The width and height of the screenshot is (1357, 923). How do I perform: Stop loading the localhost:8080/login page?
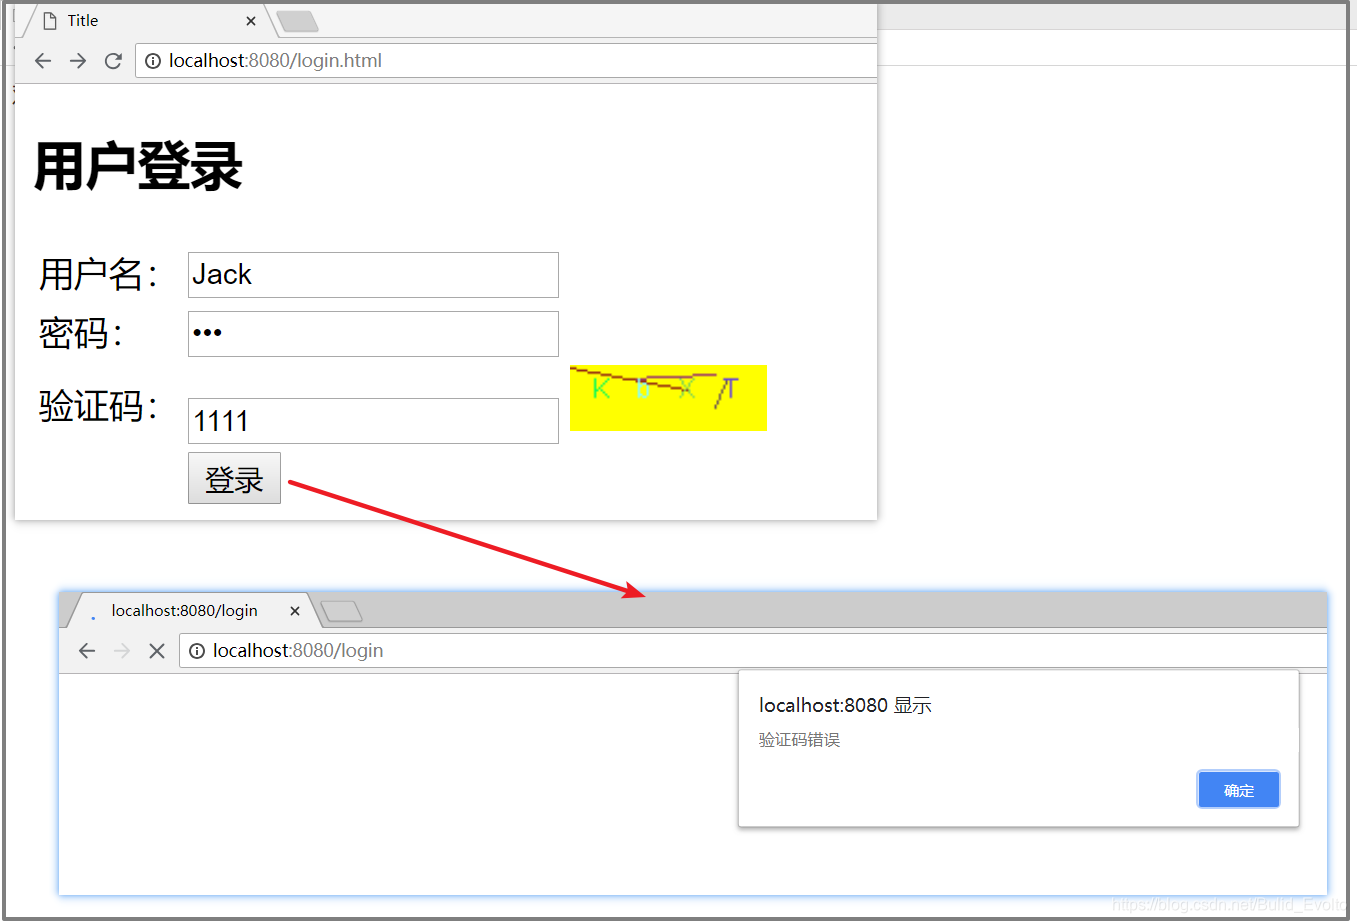click(x=157, y=651)
